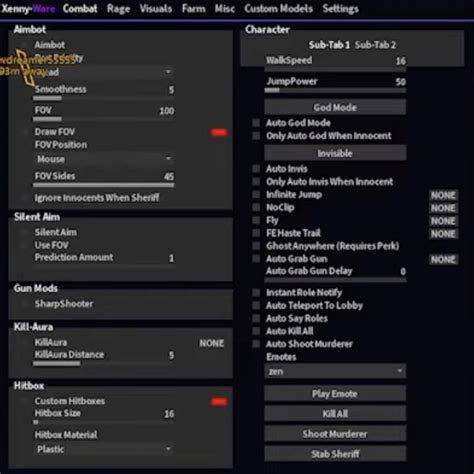The width and height of the screenshot is (474, 474).
Task: Enable the Silent Aim option
Action: (x=24, y=232)
